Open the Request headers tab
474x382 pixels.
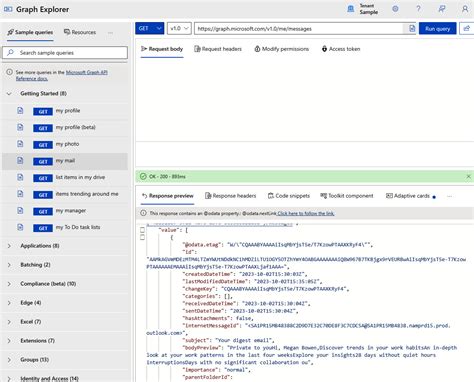tap(218, 49)
